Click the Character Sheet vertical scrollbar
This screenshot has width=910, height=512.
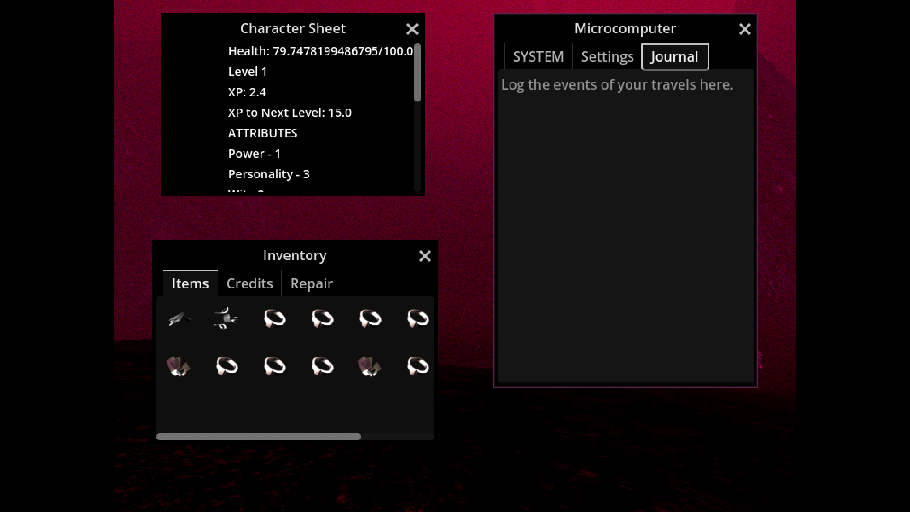click(x=417, y=72)
